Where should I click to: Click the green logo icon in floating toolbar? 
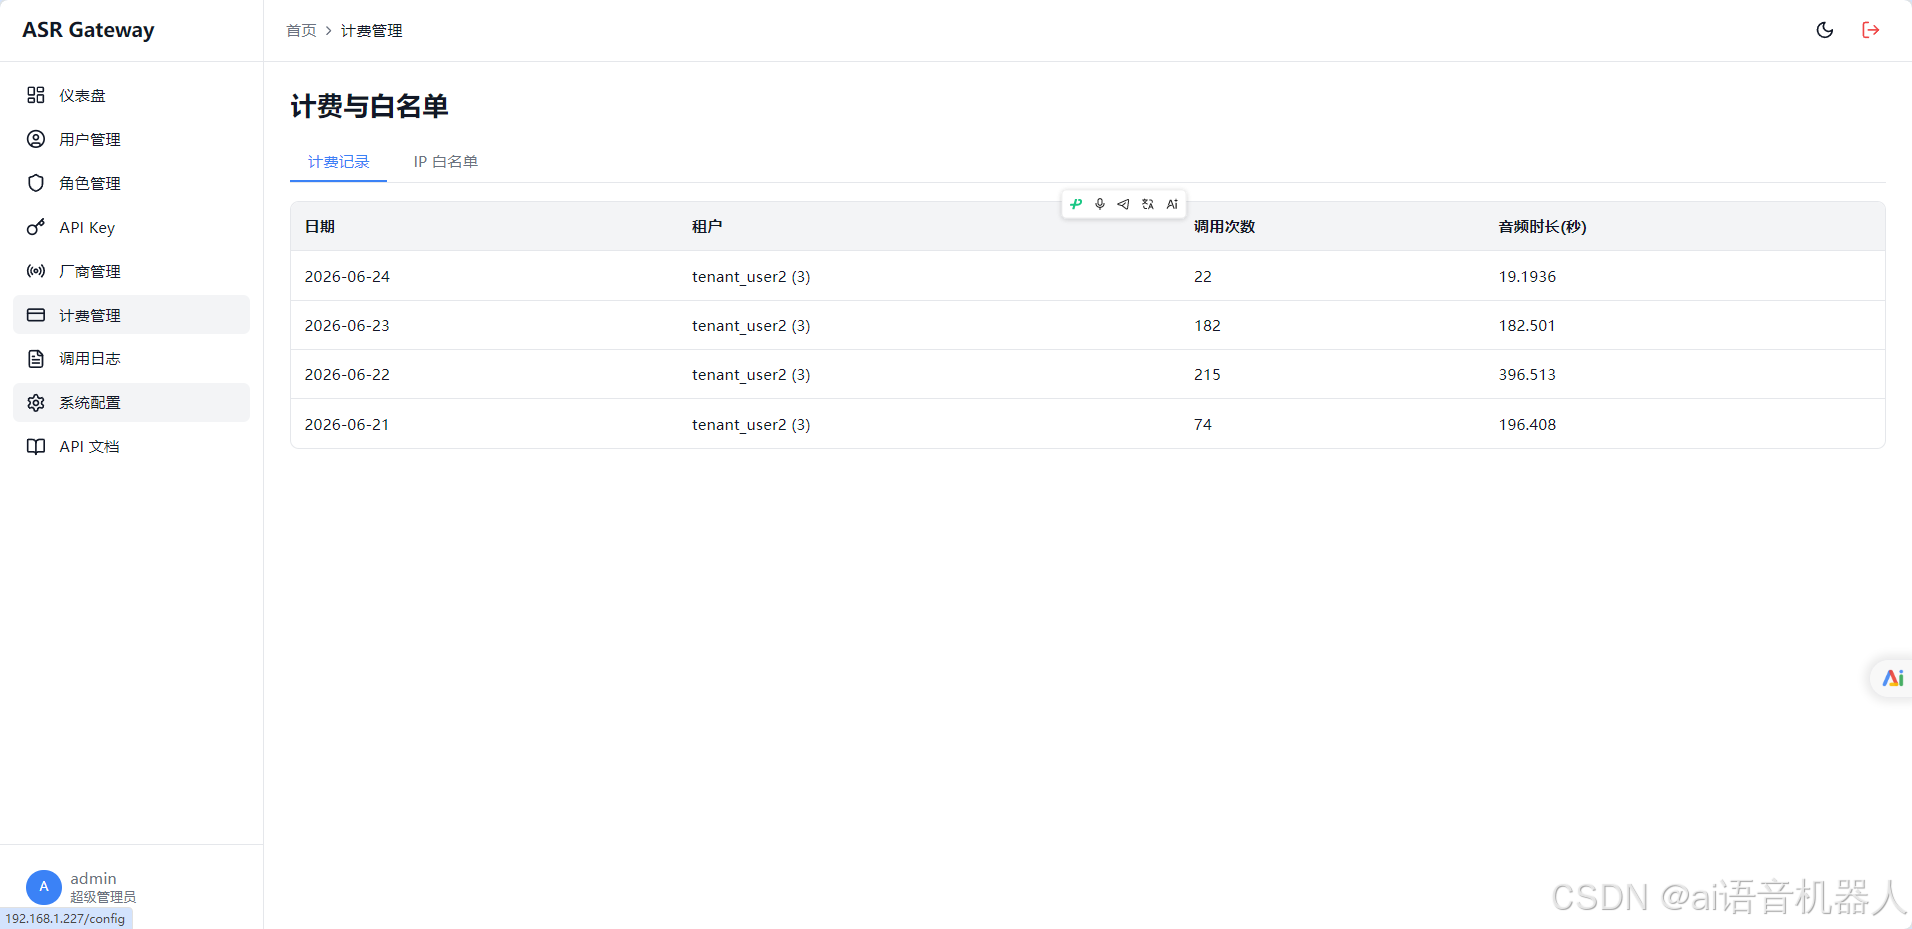pyautogui.click(x=1076, y=204)
